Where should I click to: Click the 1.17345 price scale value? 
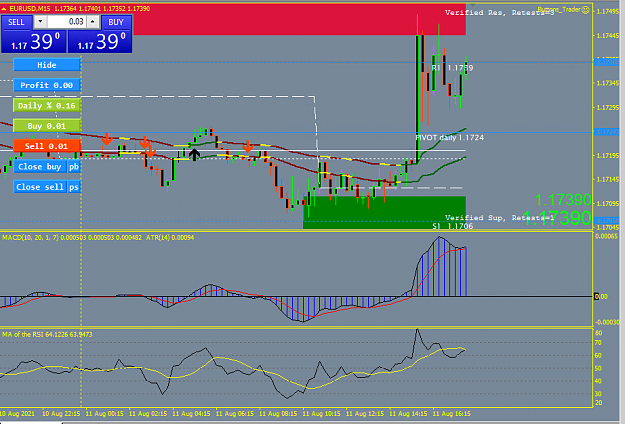click(607, 83)
